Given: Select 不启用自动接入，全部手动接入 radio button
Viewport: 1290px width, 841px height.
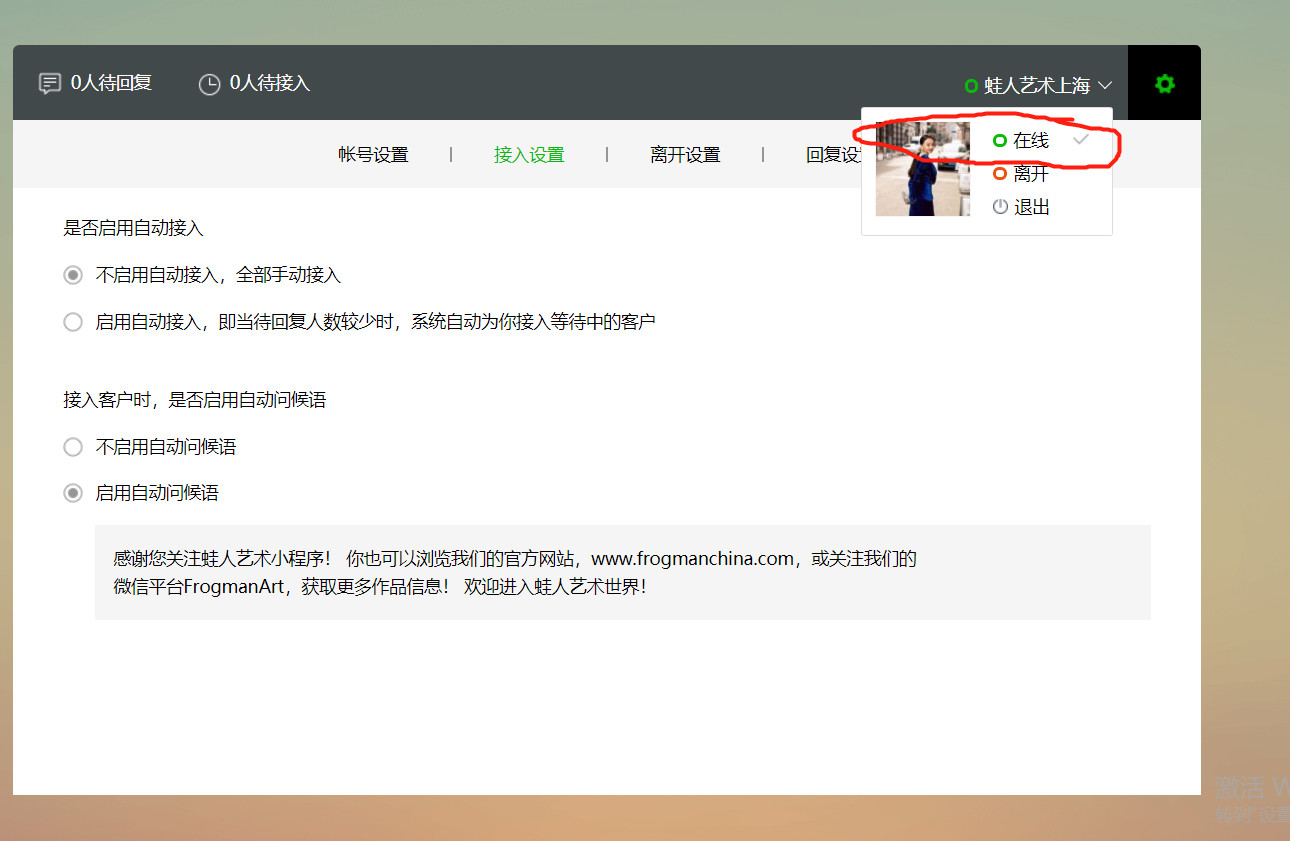Looking at the screenshot, I should pyautogui.click(x=73, y=275).
